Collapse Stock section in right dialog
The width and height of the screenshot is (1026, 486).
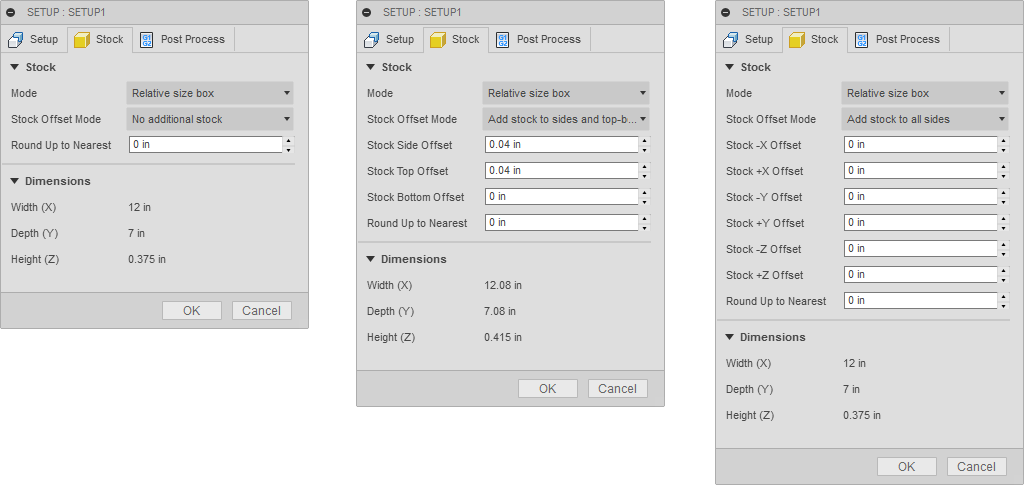point(730,67)
